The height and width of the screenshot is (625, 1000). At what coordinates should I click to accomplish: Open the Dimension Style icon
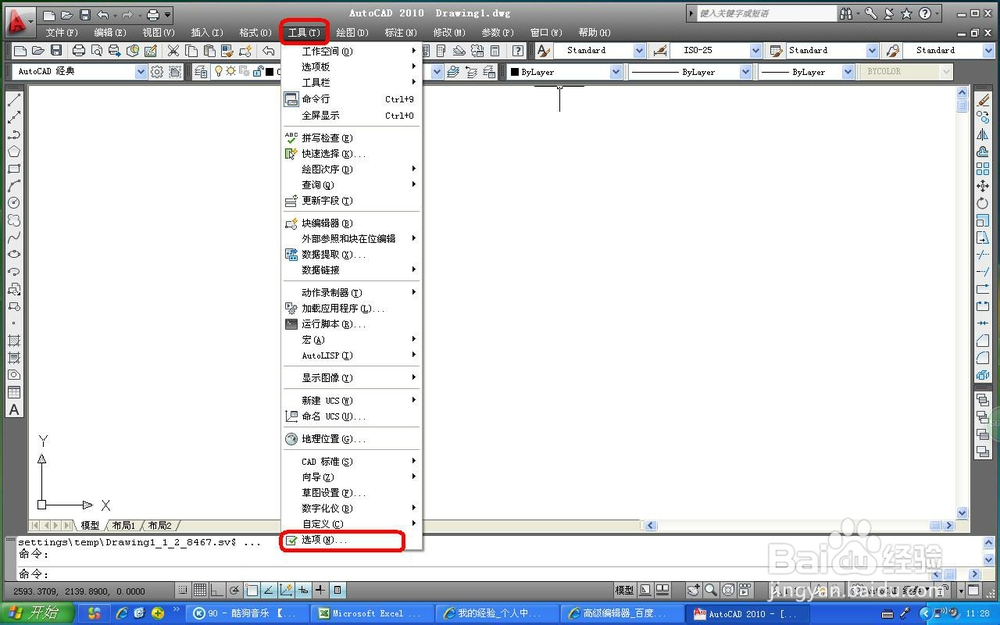tap(660, 50)
